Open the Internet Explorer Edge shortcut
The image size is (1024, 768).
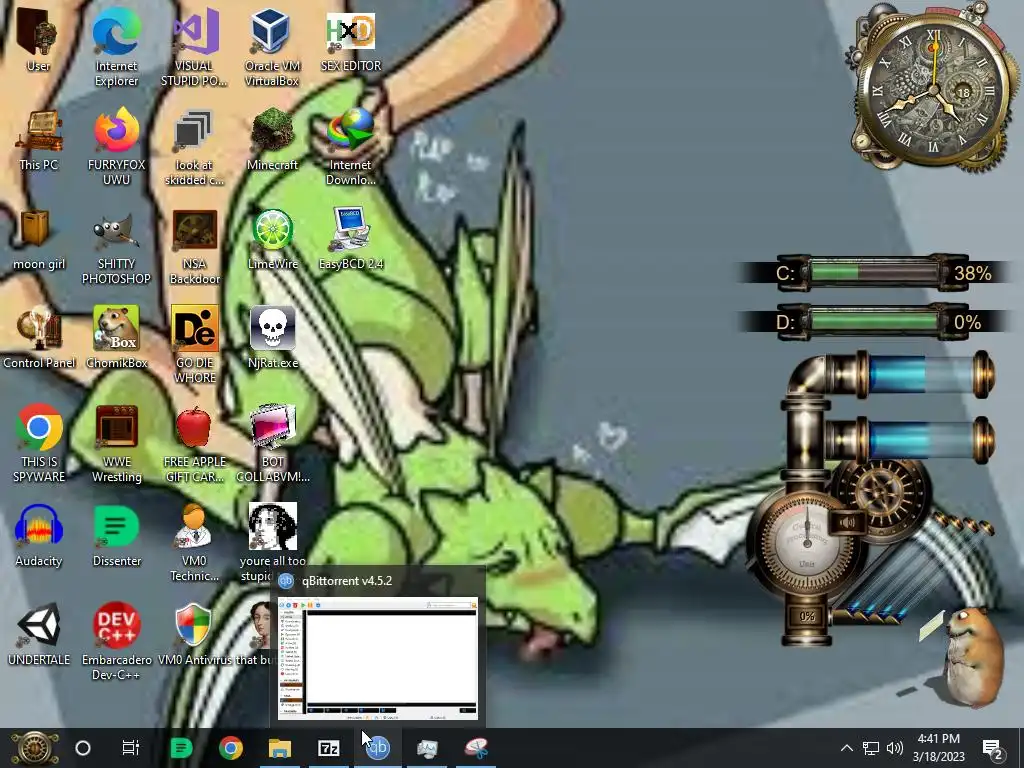pos(116,46)
